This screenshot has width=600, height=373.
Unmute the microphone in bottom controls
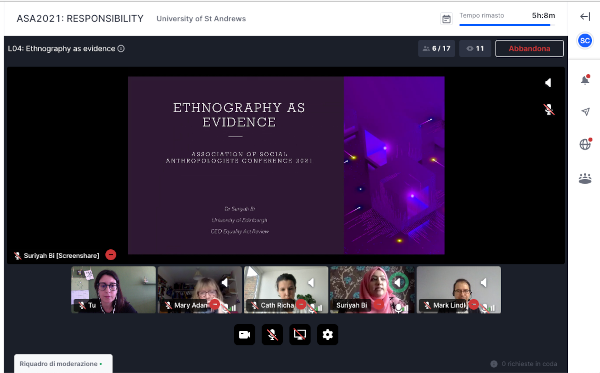(x=272, y=335)
